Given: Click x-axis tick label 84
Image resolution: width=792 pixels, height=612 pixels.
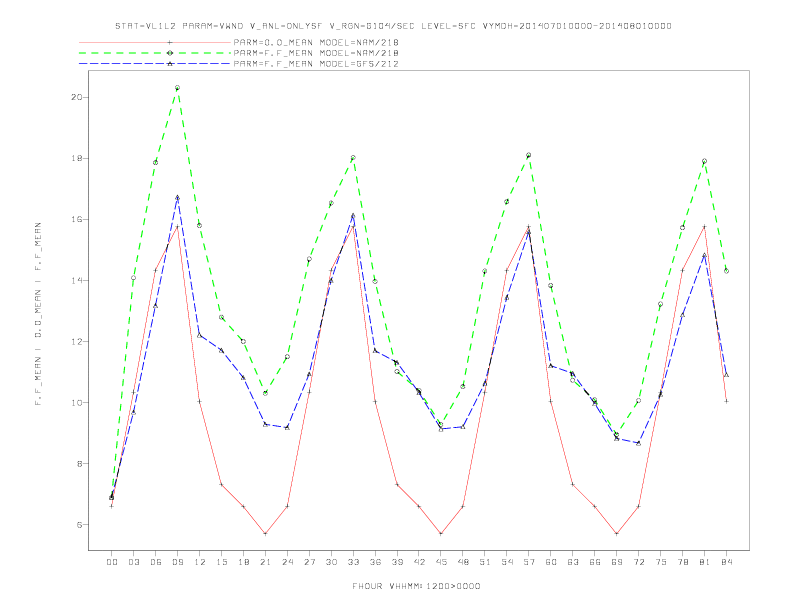Looking at the screenshot, I should click(726, 562).
